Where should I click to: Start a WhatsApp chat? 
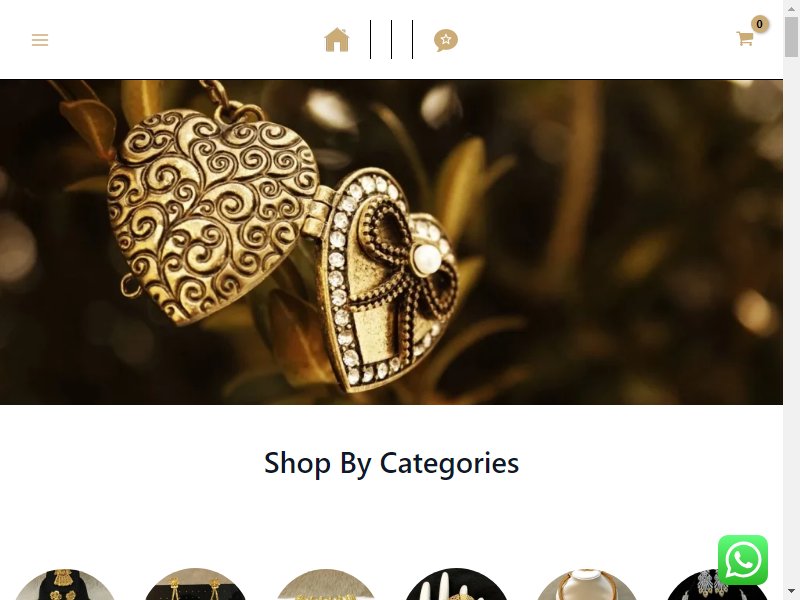point(742,560)
